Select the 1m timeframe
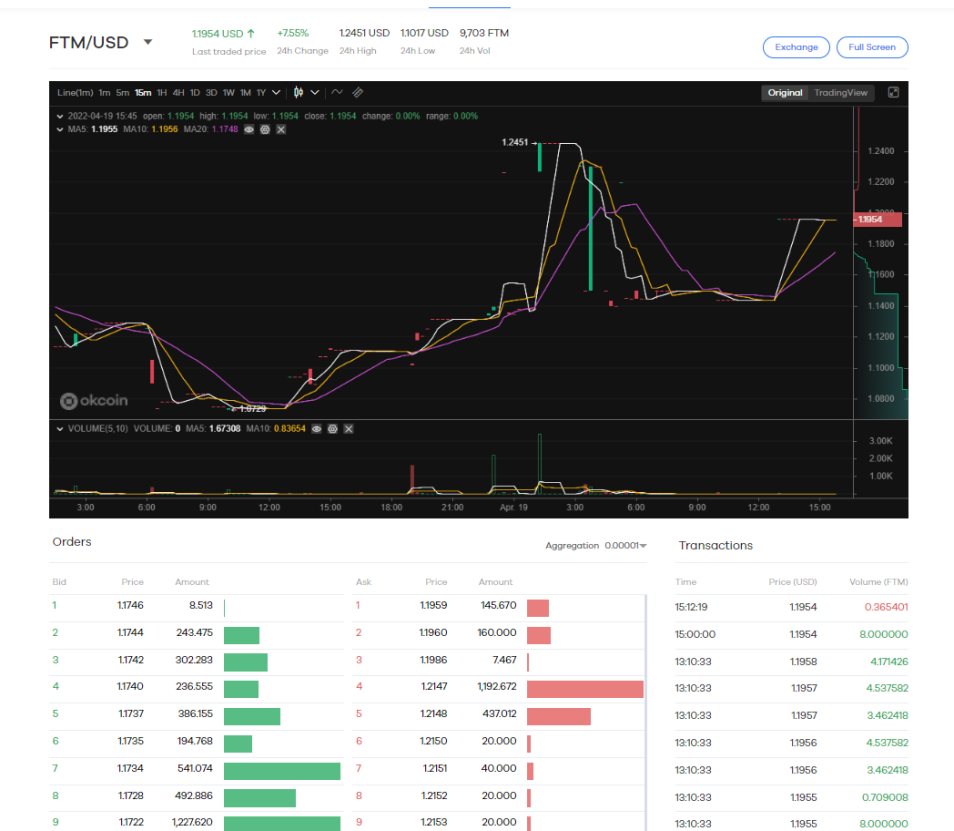This screenshot has height=831, width=954. click(x=105, y=92)
